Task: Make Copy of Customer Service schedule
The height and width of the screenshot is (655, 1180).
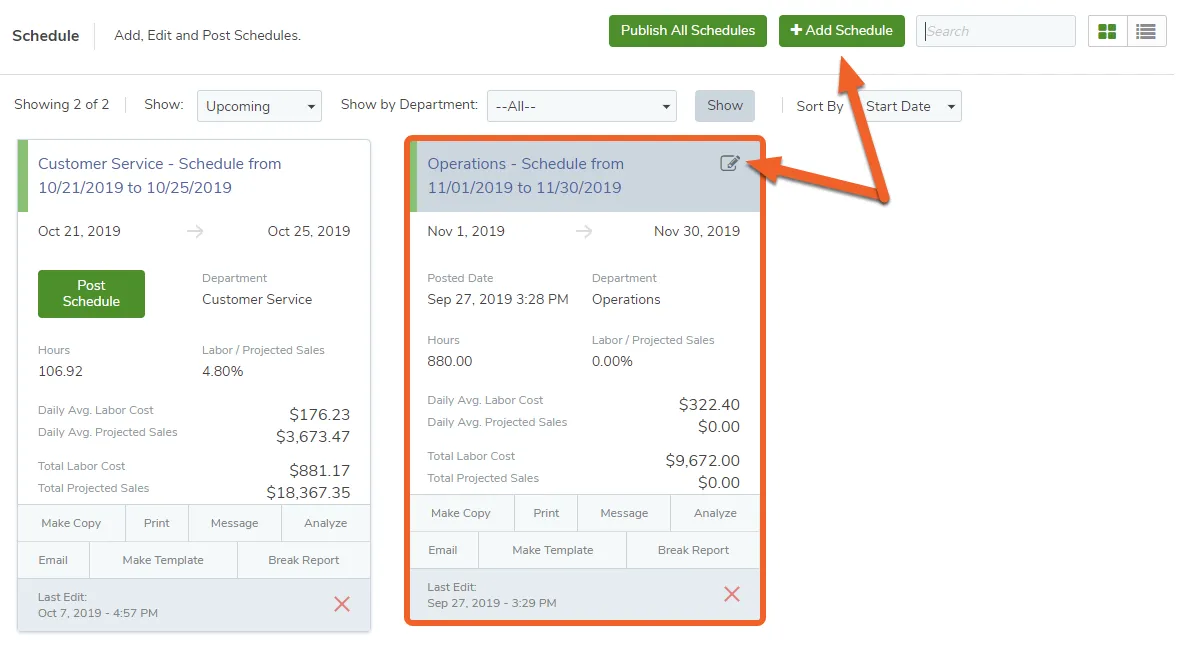Action: point(71,523)
